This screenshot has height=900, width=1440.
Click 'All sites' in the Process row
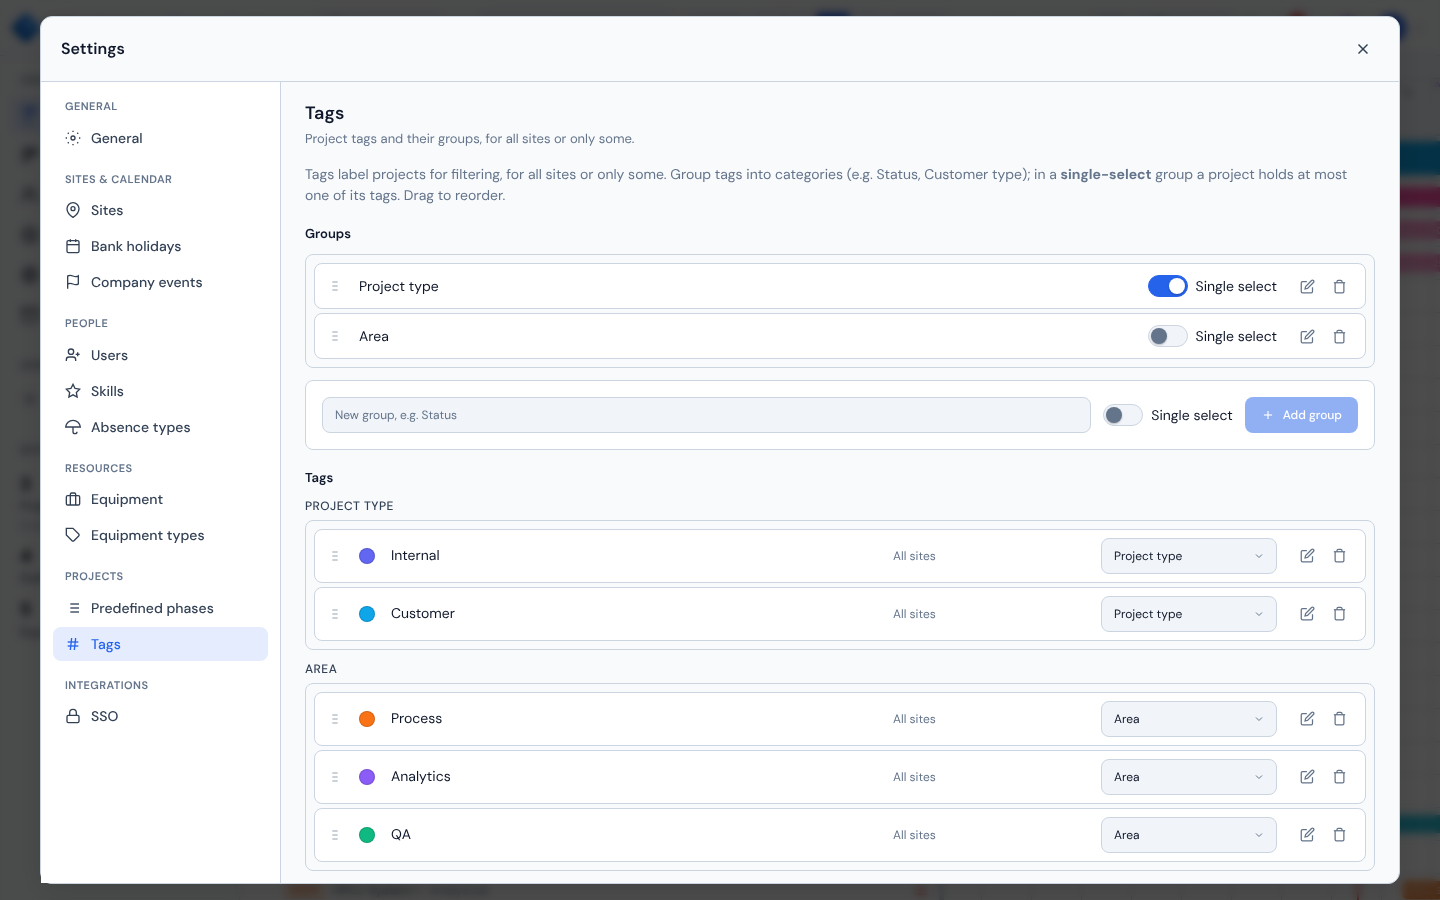914,719
